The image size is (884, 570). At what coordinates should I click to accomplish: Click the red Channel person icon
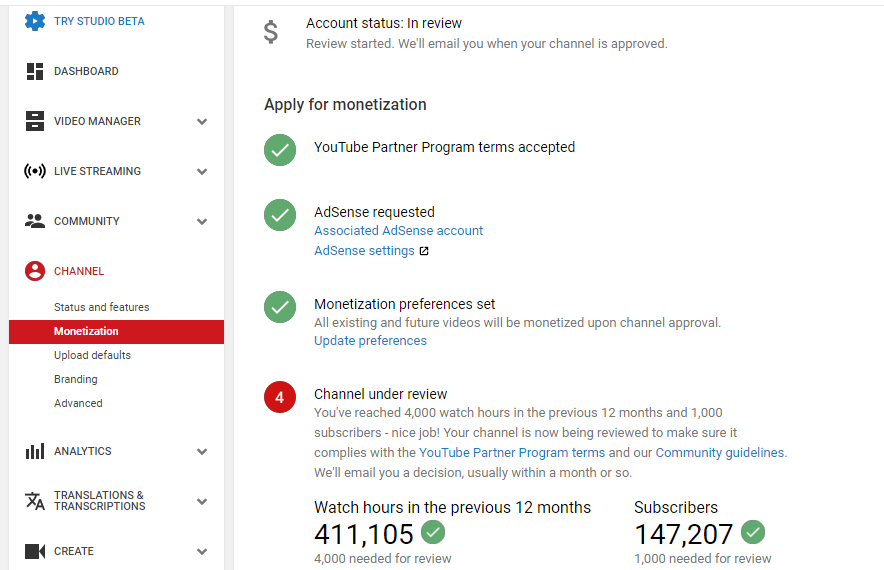(34, 271)
